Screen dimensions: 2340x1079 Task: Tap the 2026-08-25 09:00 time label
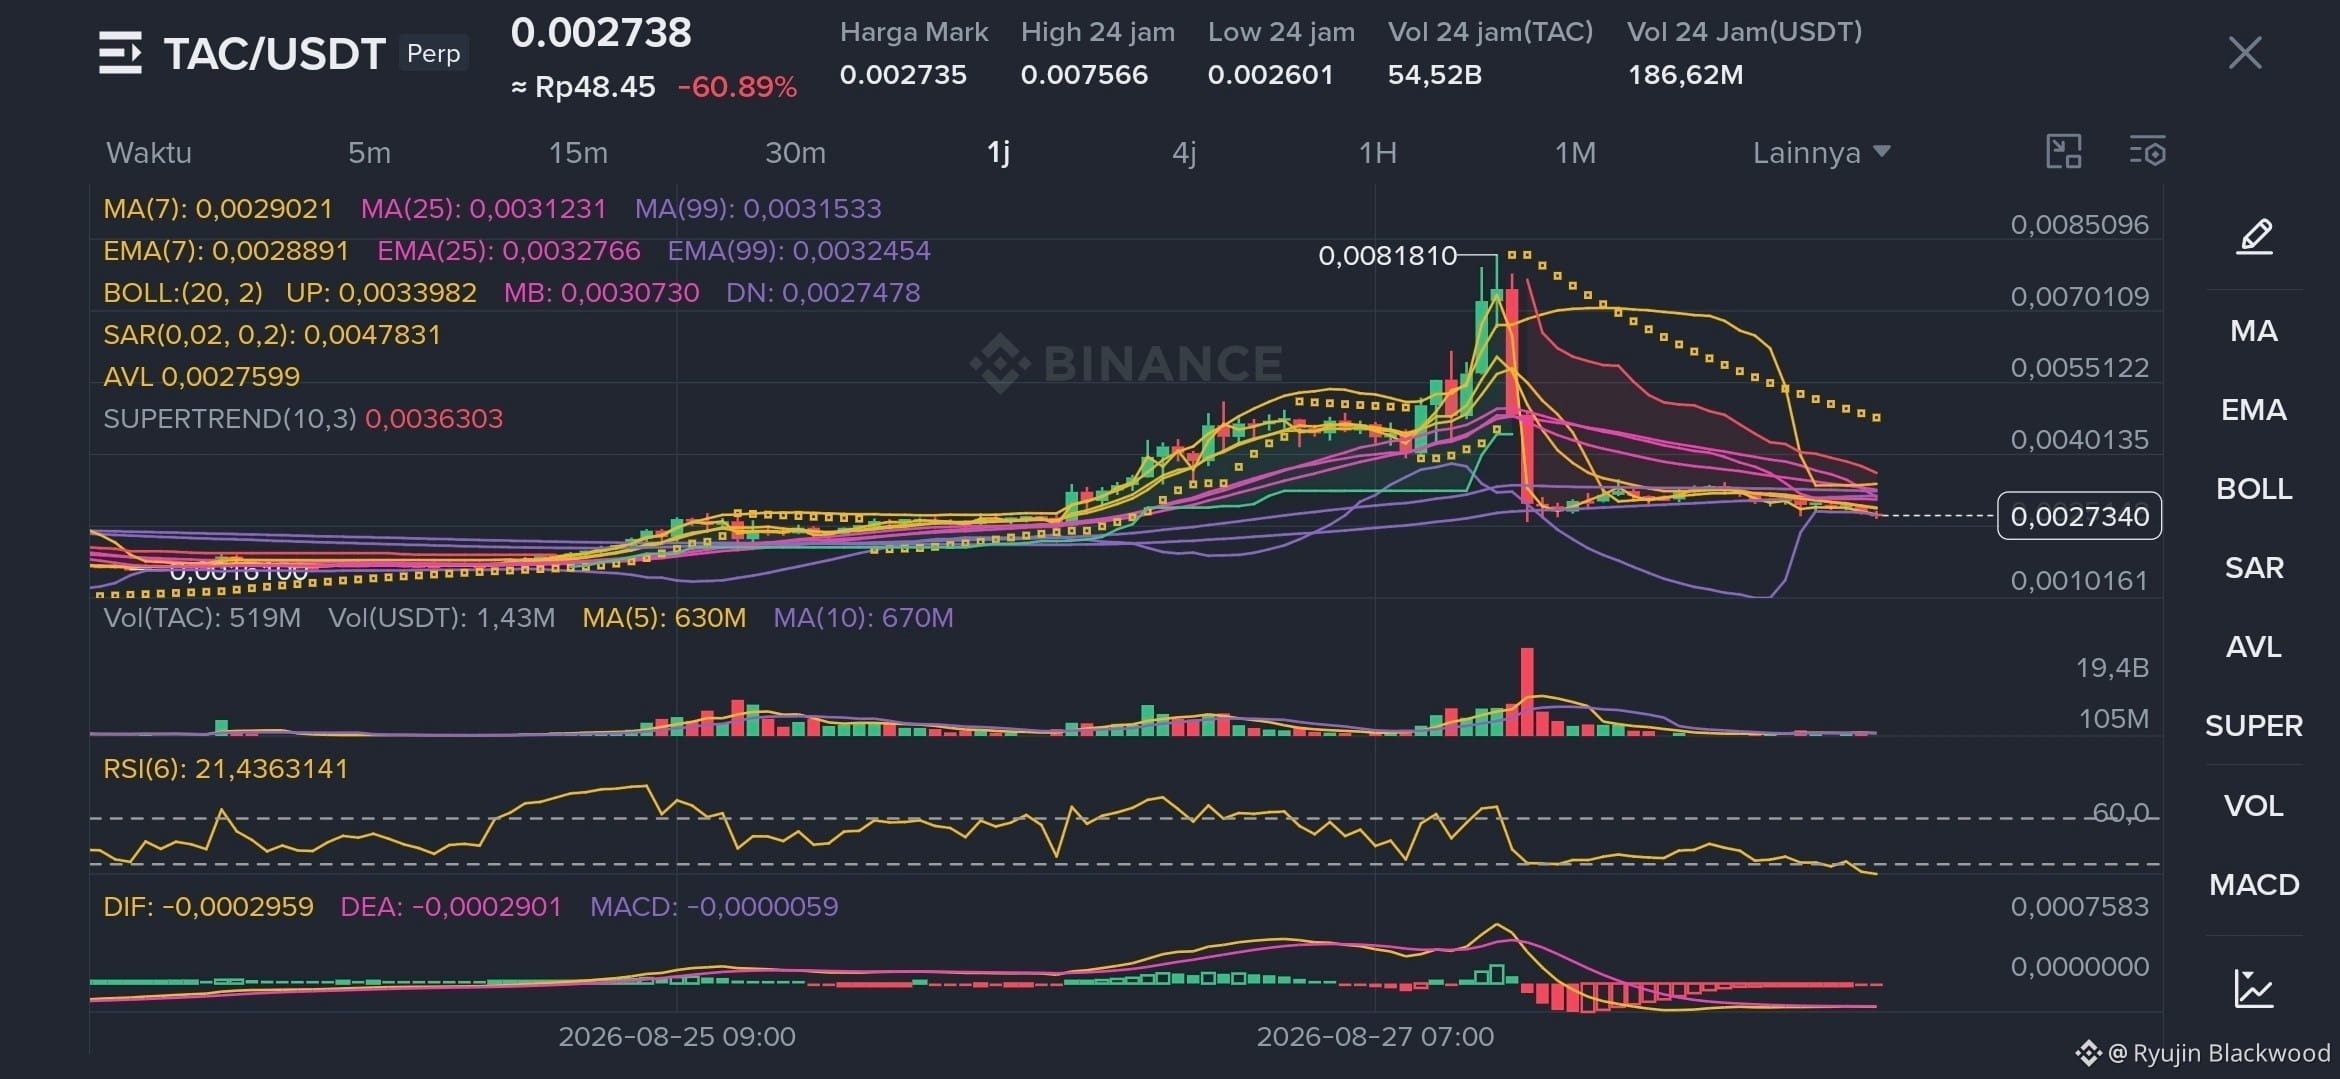(677, 1037)
